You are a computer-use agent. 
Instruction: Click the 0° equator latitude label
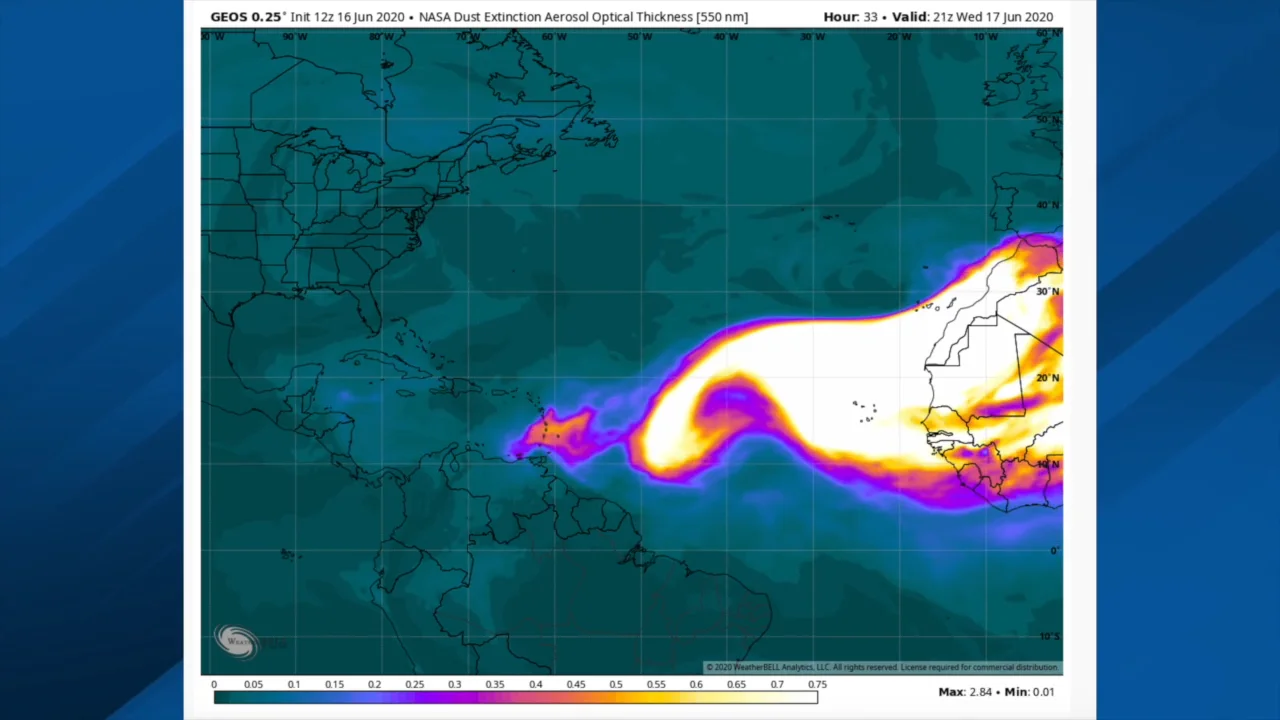(1054, 551)
